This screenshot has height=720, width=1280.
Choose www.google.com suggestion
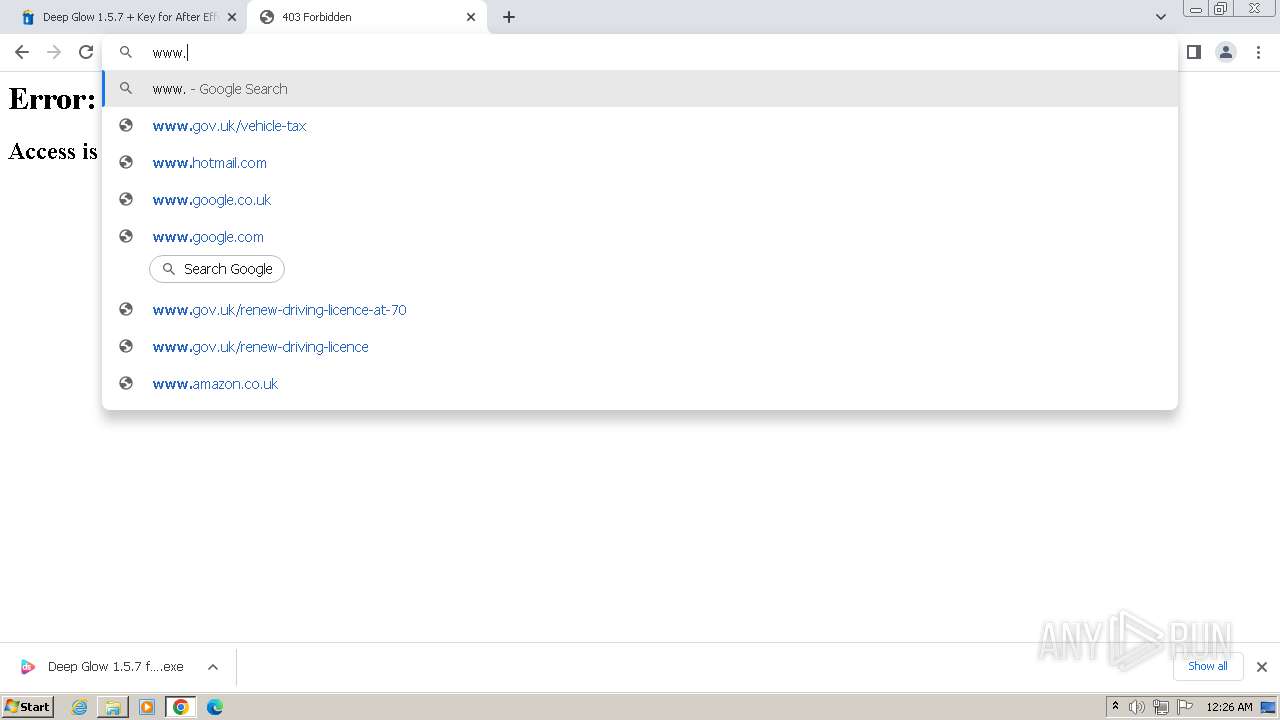pos(640,236)
